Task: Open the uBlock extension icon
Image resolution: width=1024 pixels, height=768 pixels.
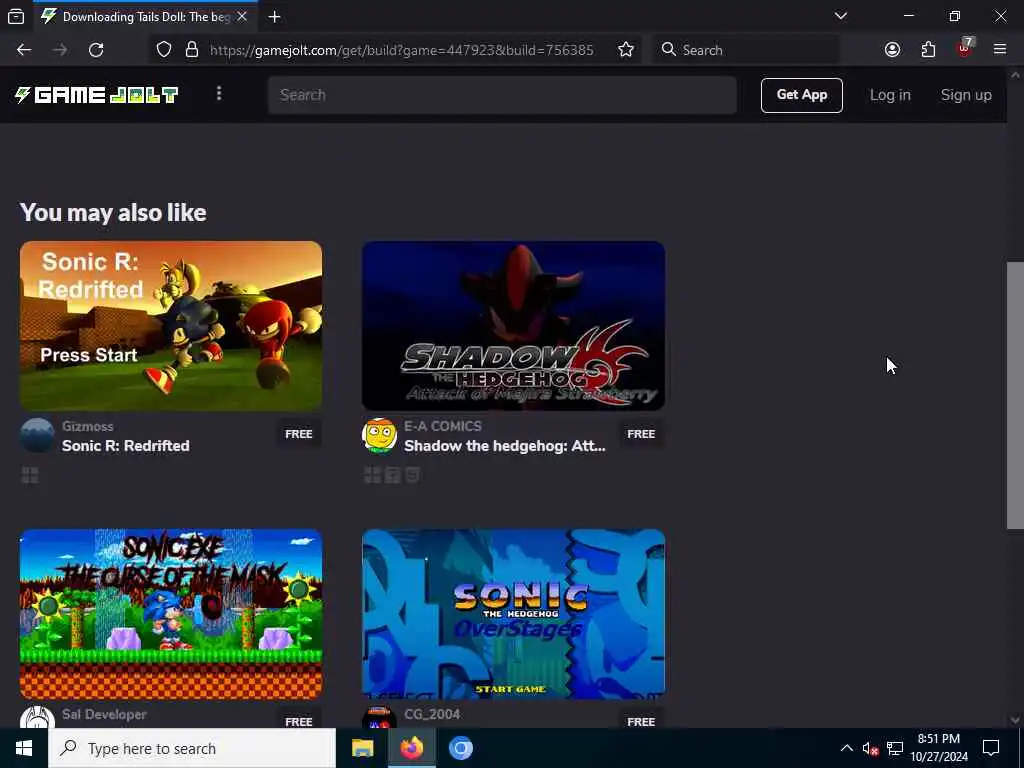Action: [x=965, y=48]
